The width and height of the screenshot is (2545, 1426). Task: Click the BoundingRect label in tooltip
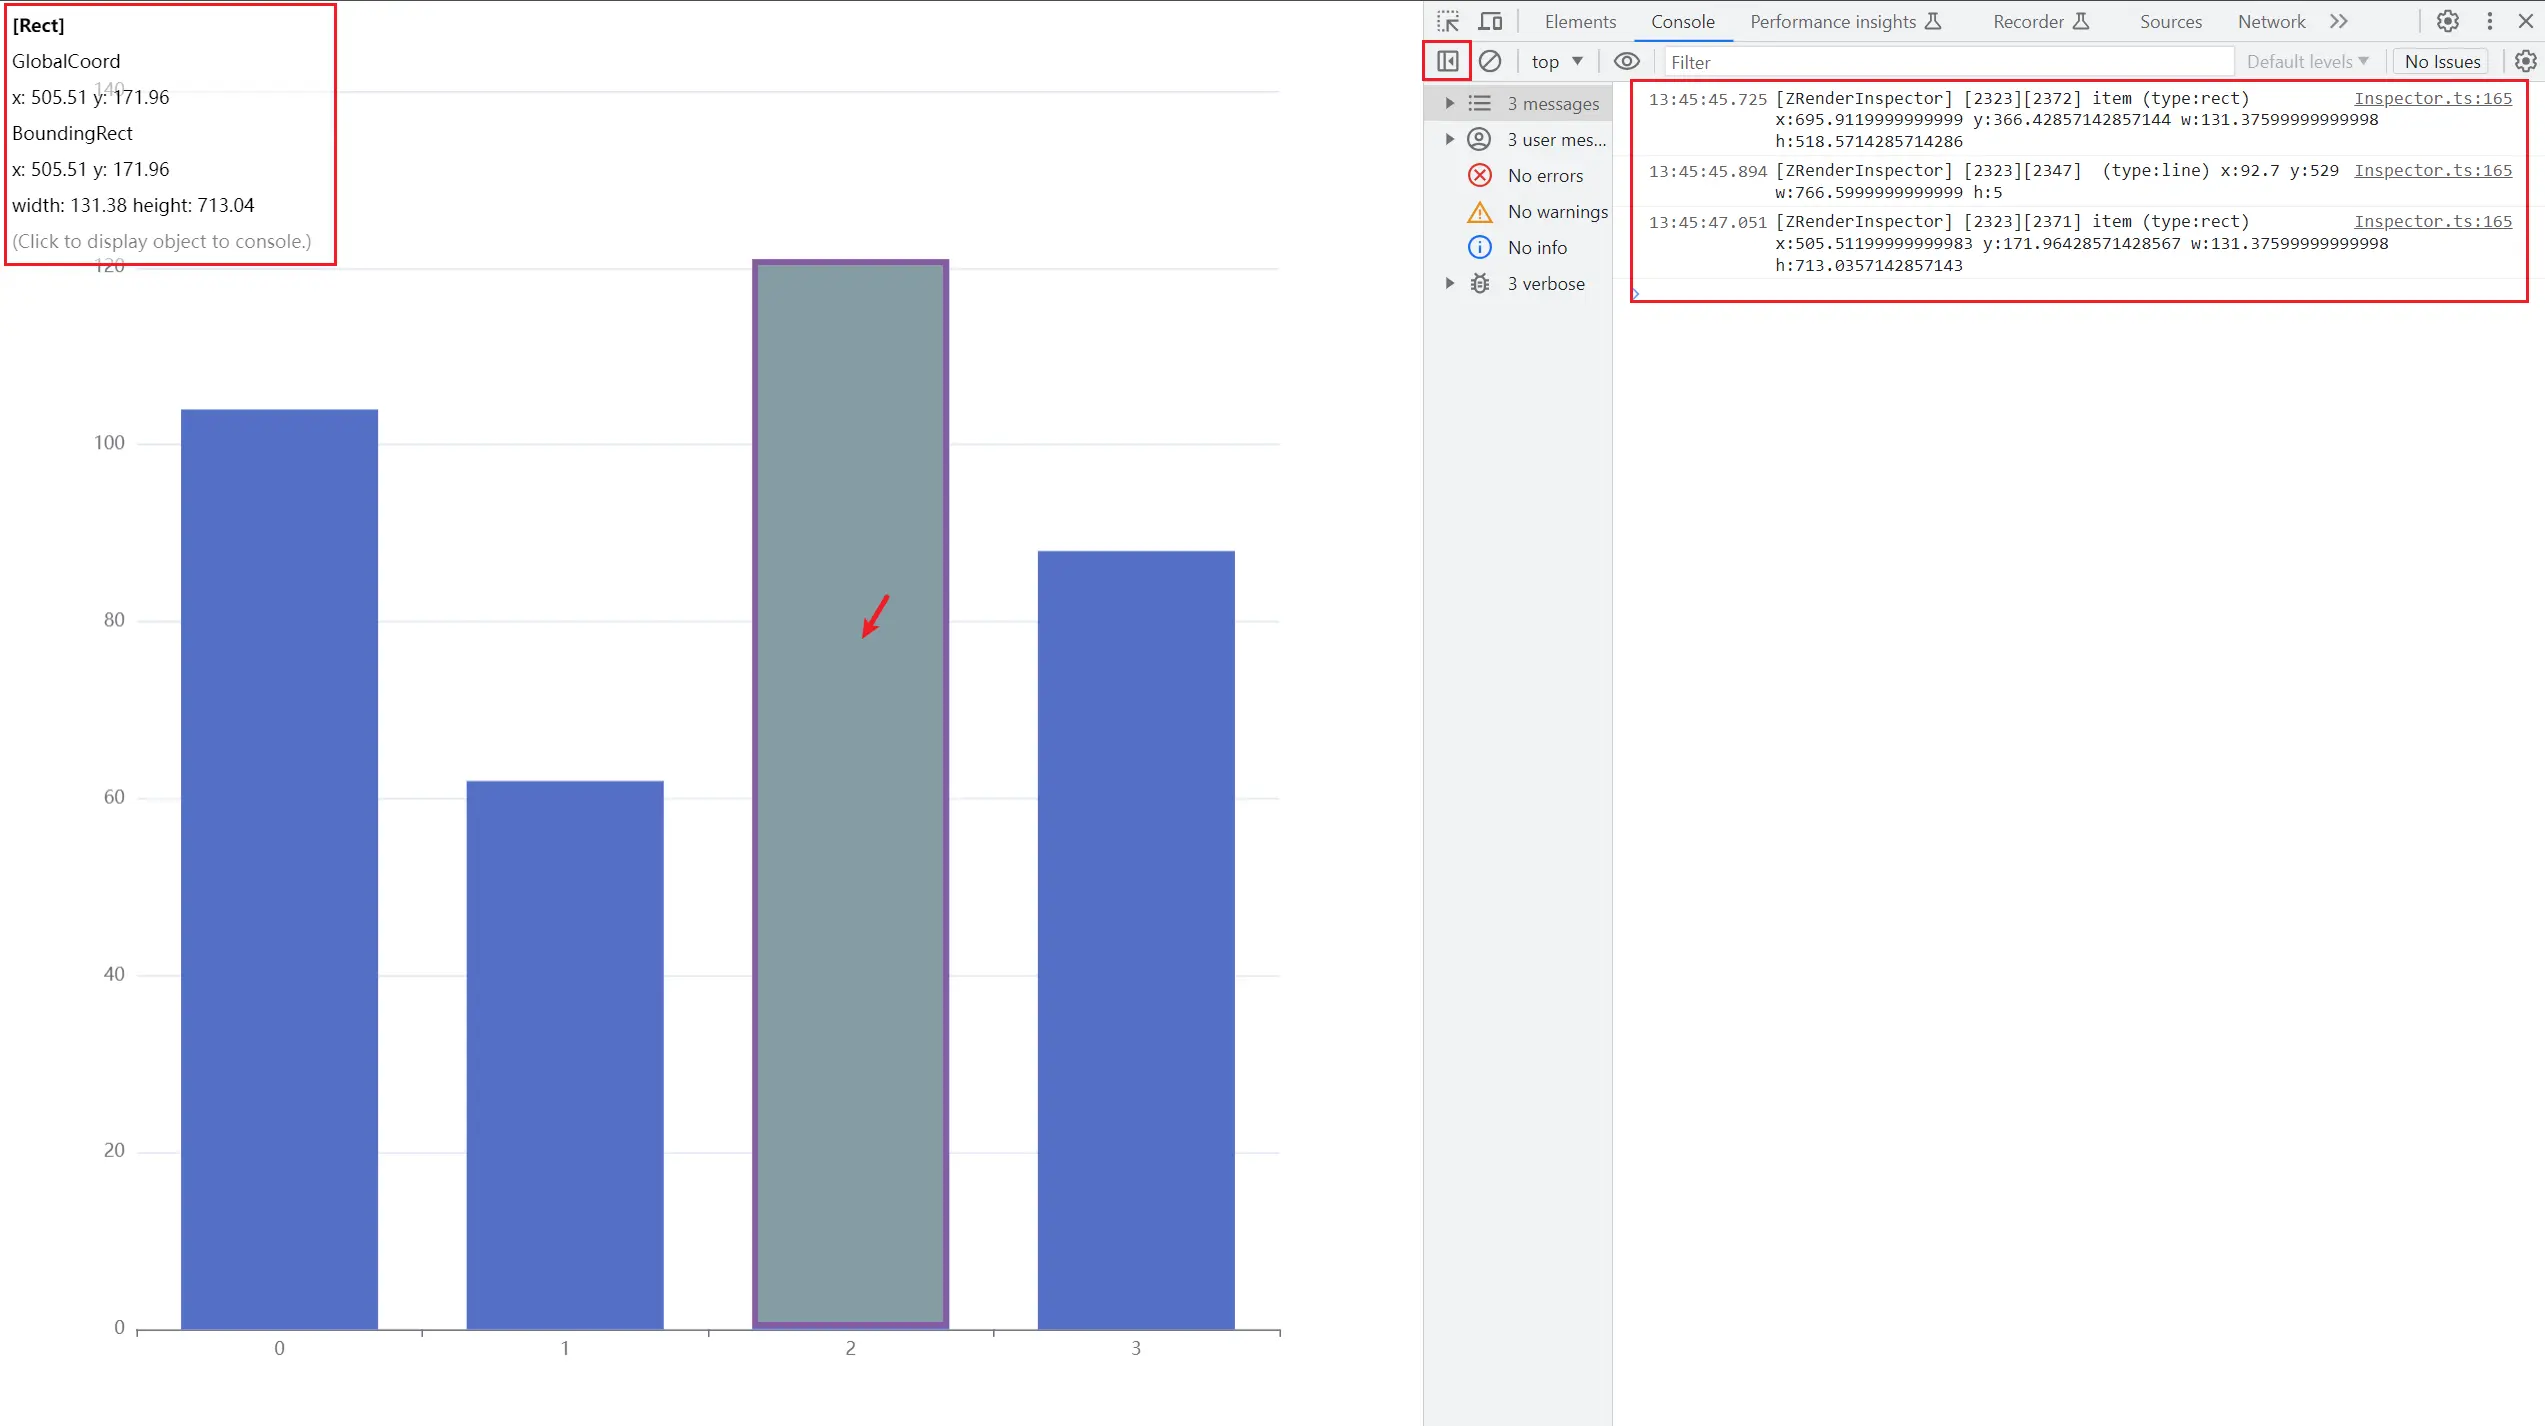click(x=72, y=133)
